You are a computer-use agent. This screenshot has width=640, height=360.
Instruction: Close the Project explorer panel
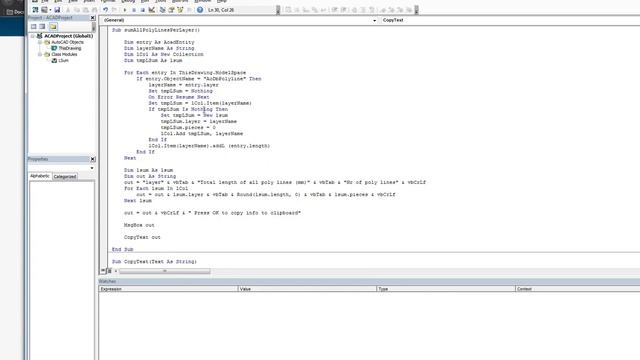[93, 18]
